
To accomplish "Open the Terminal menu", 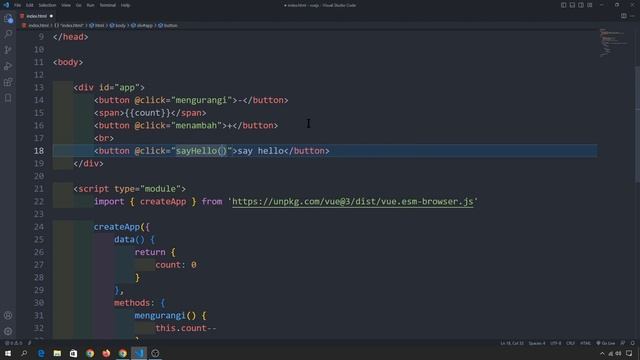I will (108, 5).
